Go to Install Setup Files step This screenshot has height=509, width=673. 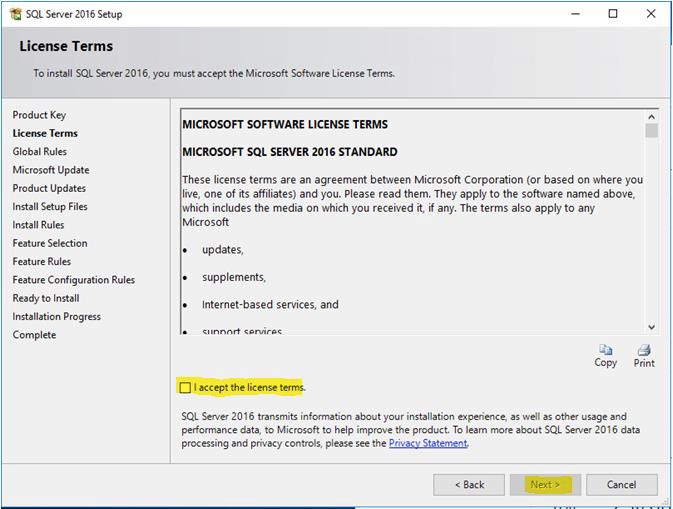click(50, 207)
